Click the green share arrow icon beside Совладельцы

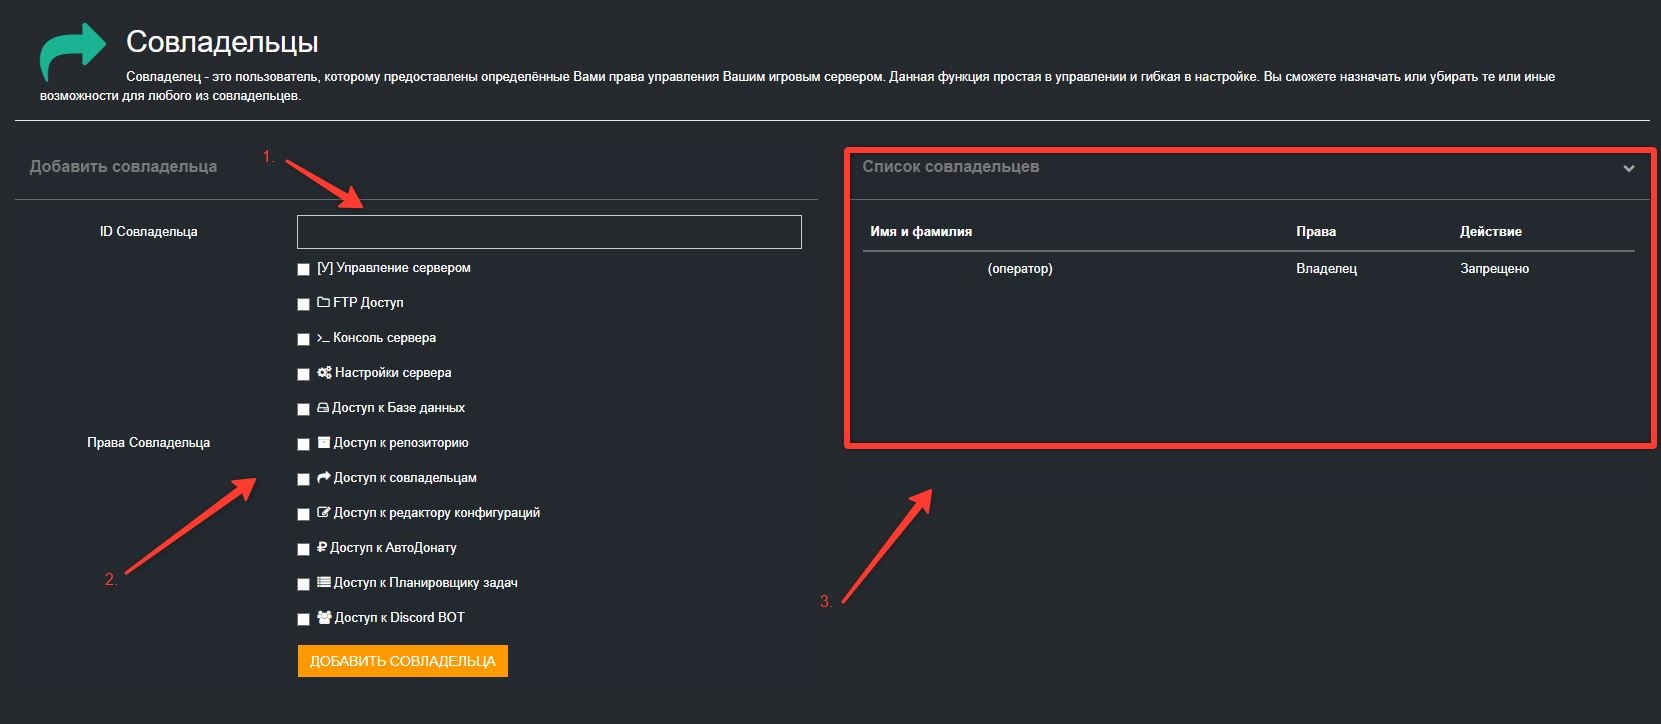[72, 51]
